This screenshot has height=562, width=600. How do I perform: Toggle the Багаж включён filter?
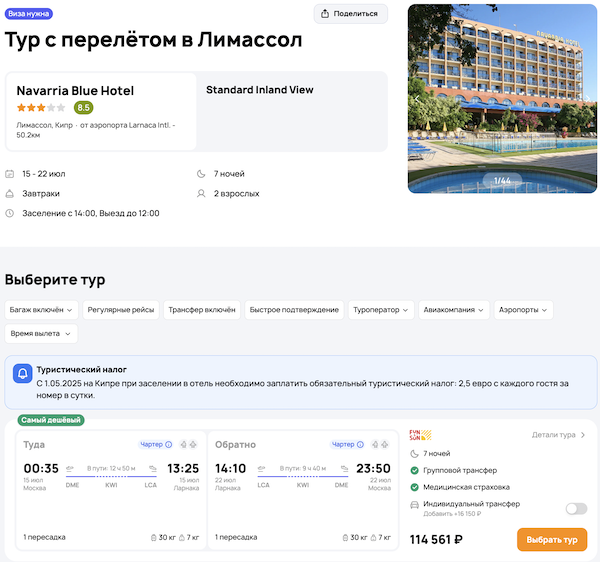coord(40,310)
